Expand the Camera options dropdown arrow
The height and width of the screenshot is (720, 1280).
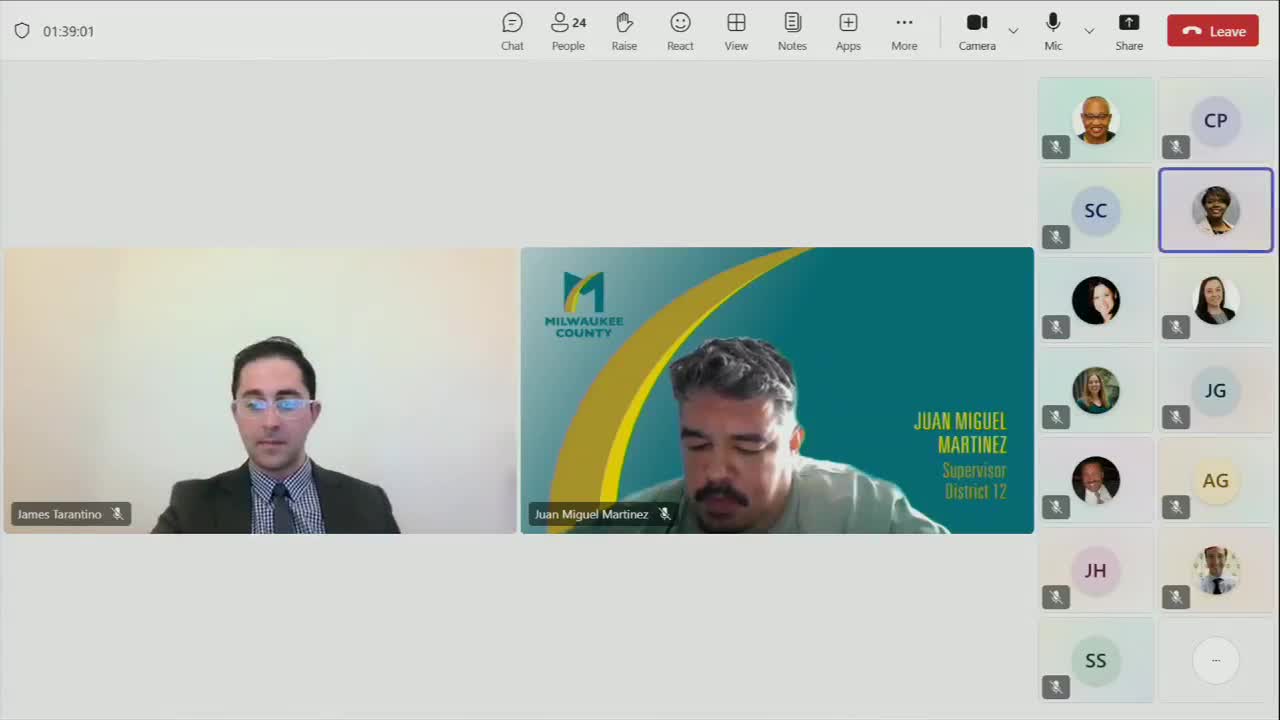tap(1013, 31)
